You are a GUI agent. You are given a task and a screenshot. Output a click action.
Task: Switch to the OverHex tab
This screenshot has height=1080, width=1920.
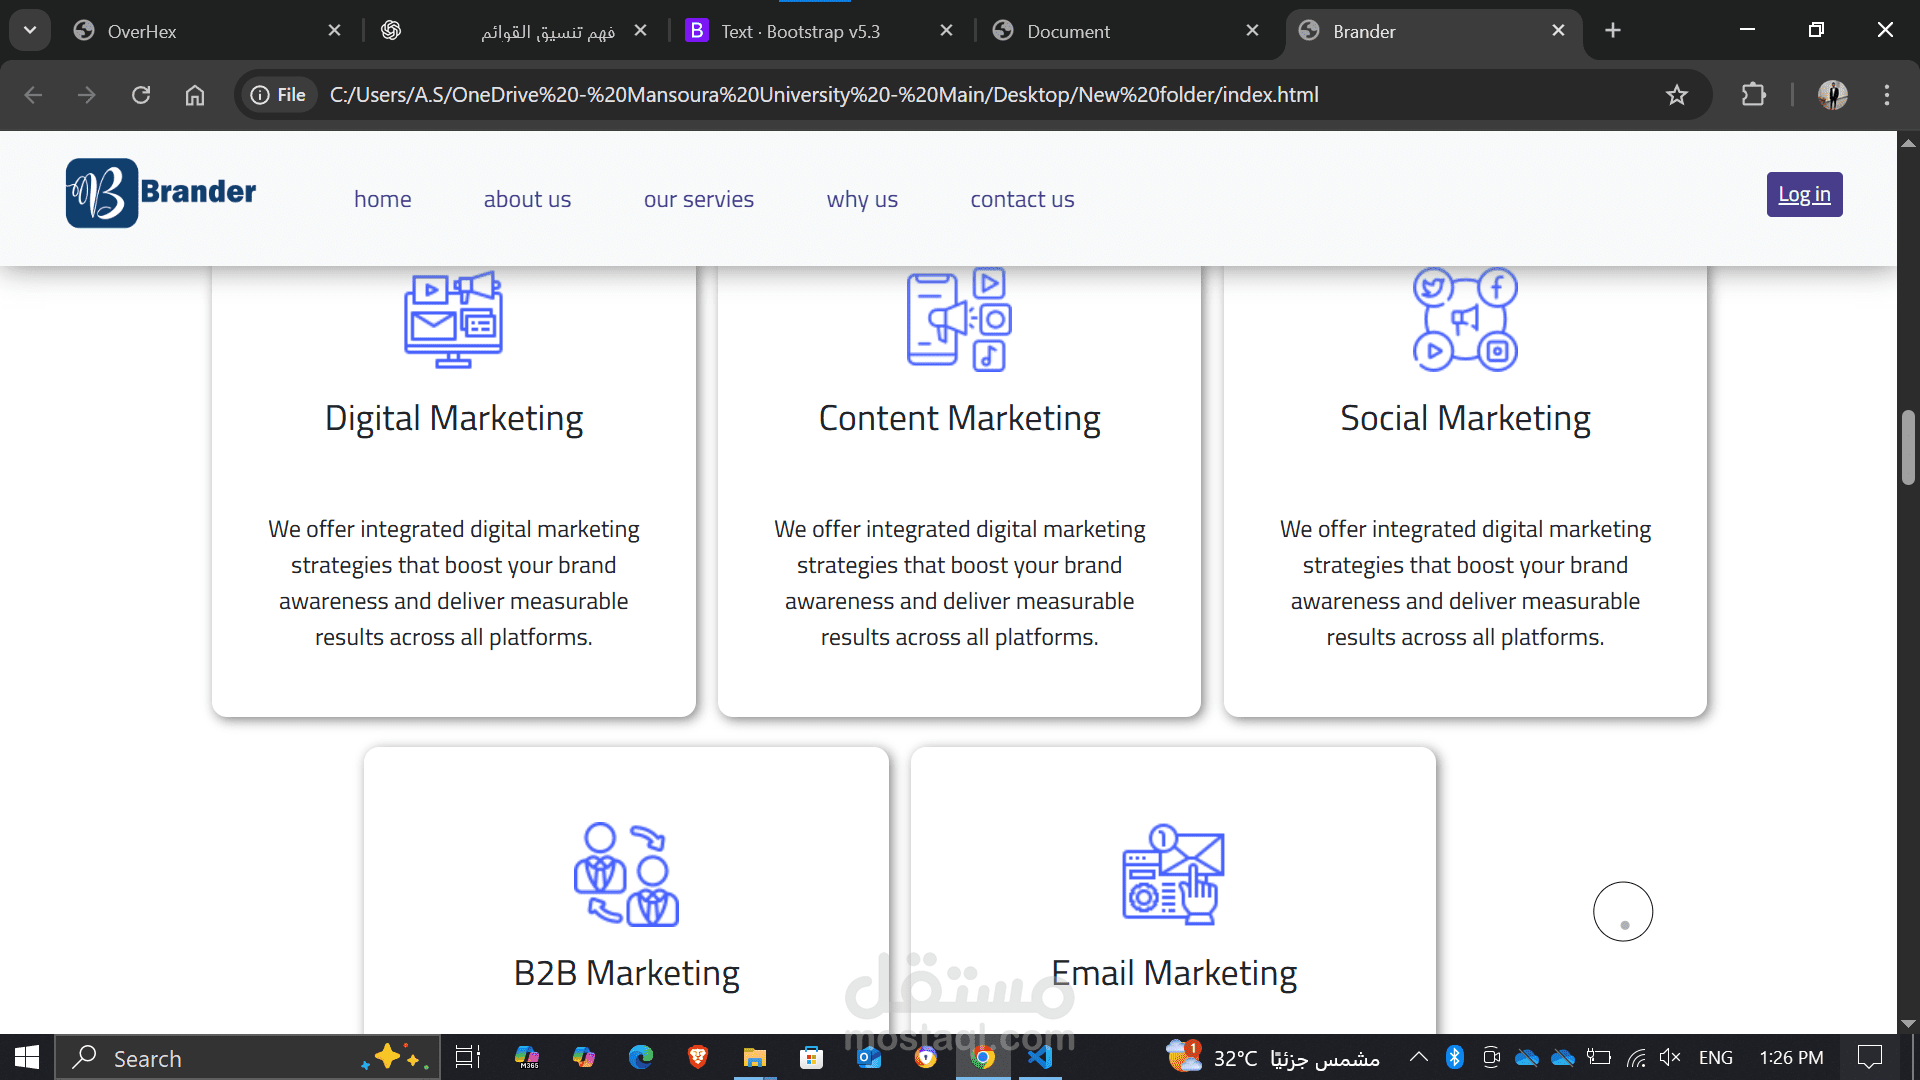click(142, 31)
